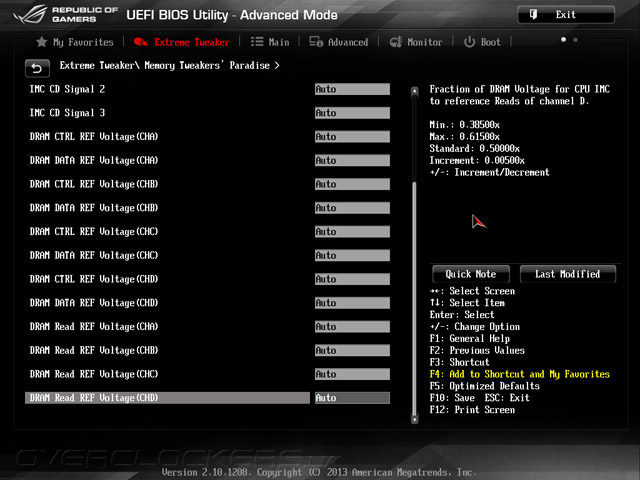The width and height of the screenshot is (640, 480).
Task: Click the Memory Tweakers' Paradise breadcrumb
Action: 207,65
